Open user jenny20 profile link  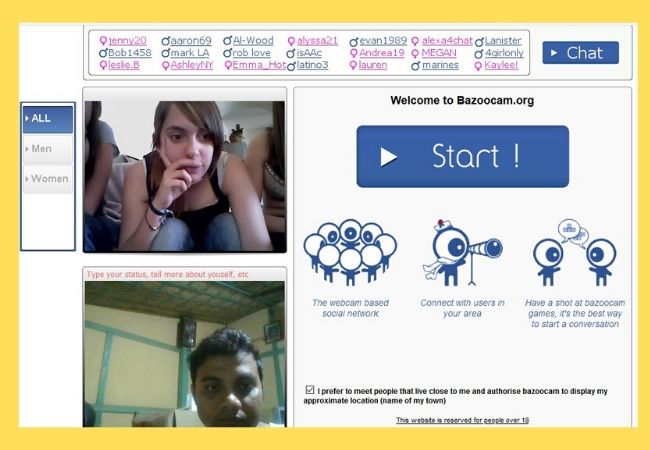[x=127, y=41]
